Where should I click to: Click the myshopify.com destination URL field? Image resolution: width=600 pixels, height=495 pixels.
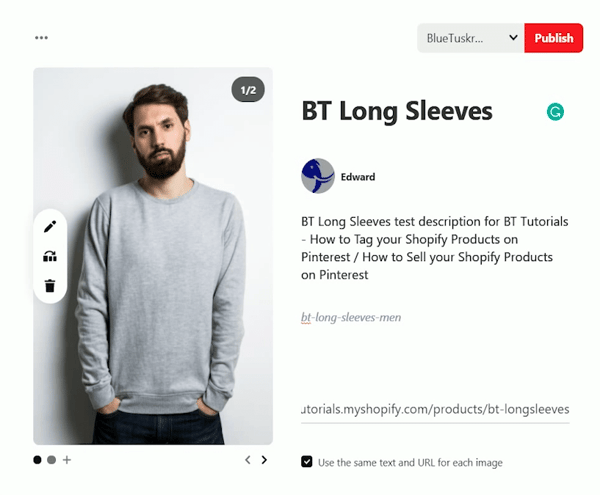pos(435,409)
